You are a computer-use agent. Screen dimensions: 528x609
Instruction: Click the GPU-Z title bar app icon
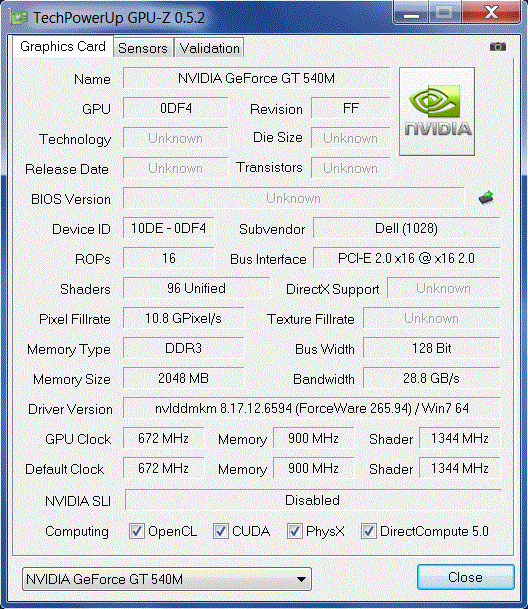(x=19, y=17)
